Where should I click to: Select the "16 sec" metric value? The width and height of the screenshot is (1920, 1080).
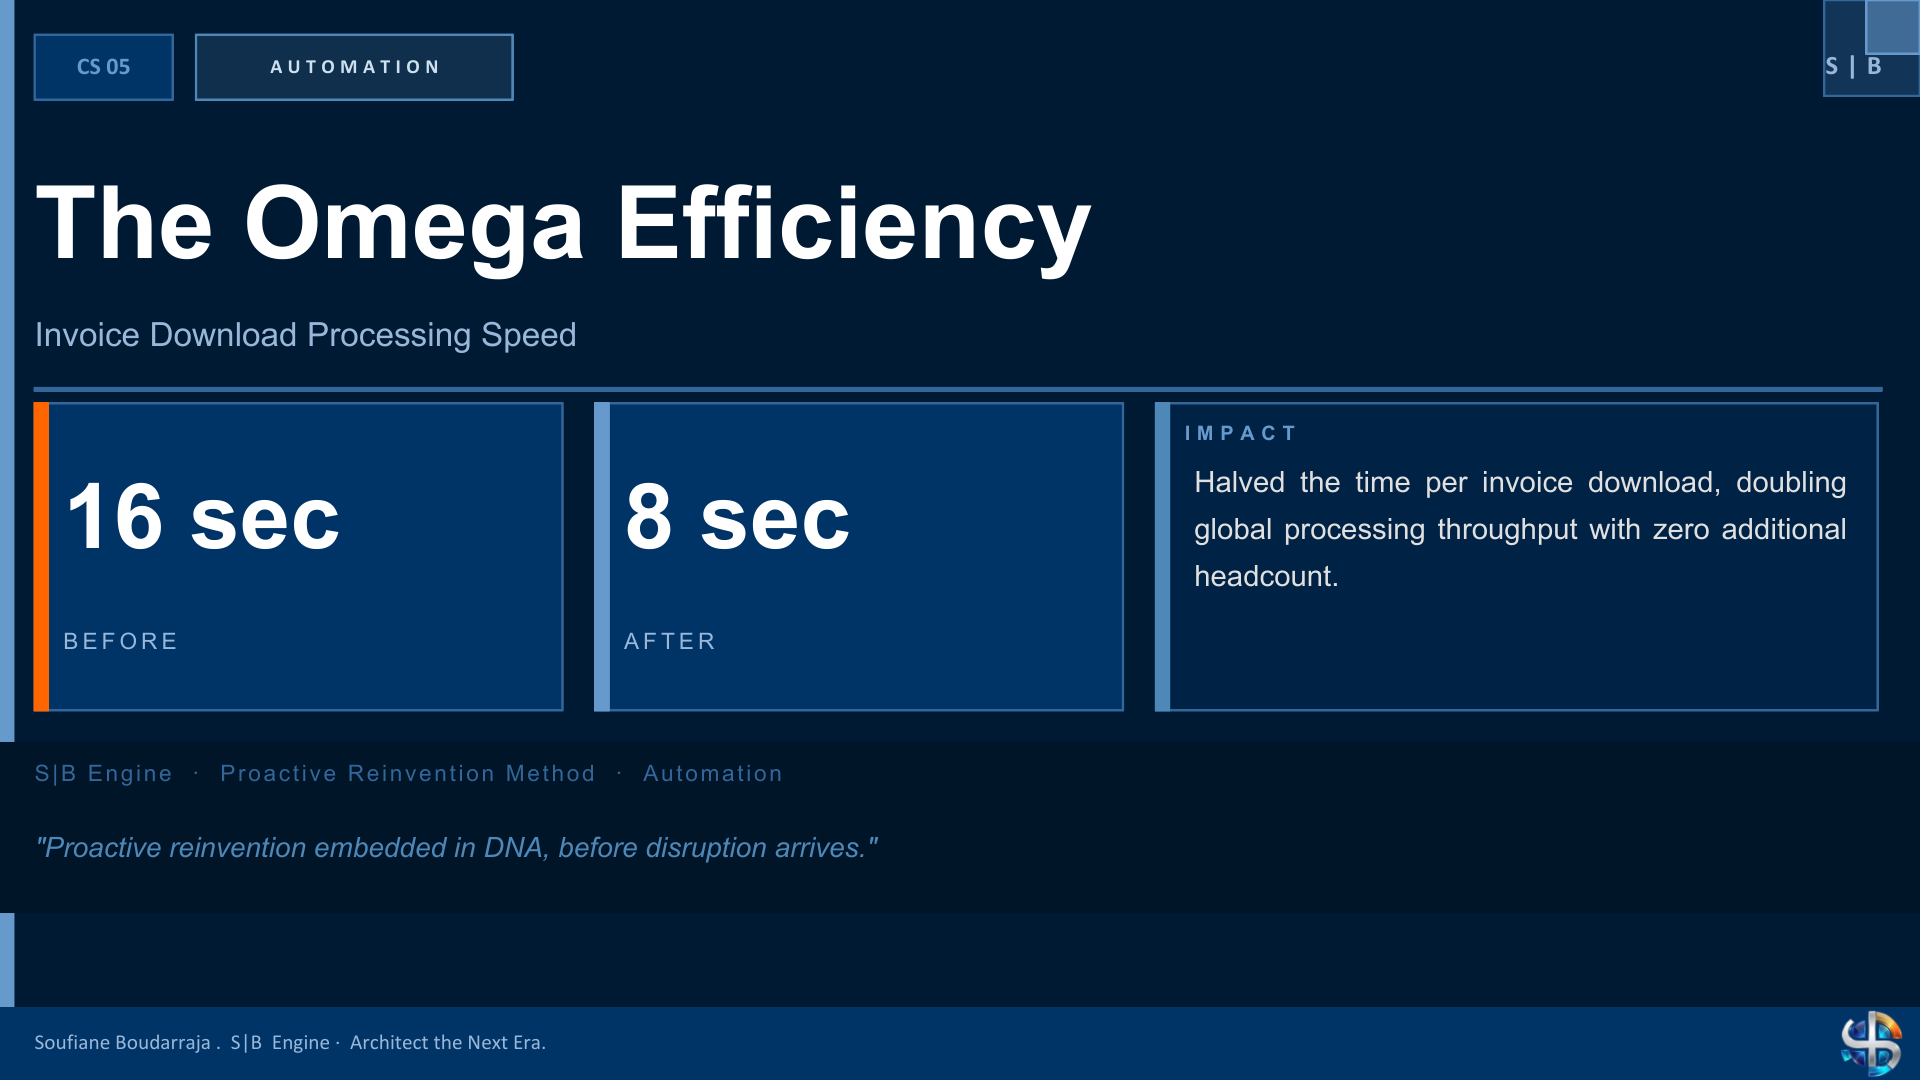[x=203, y=517]
